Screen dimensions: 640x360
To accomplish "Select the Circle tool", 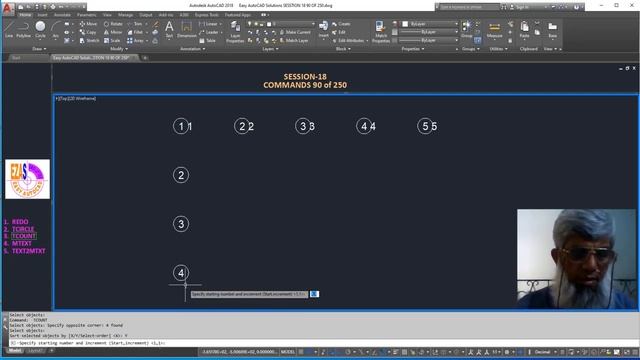I will tap(40, 29).
